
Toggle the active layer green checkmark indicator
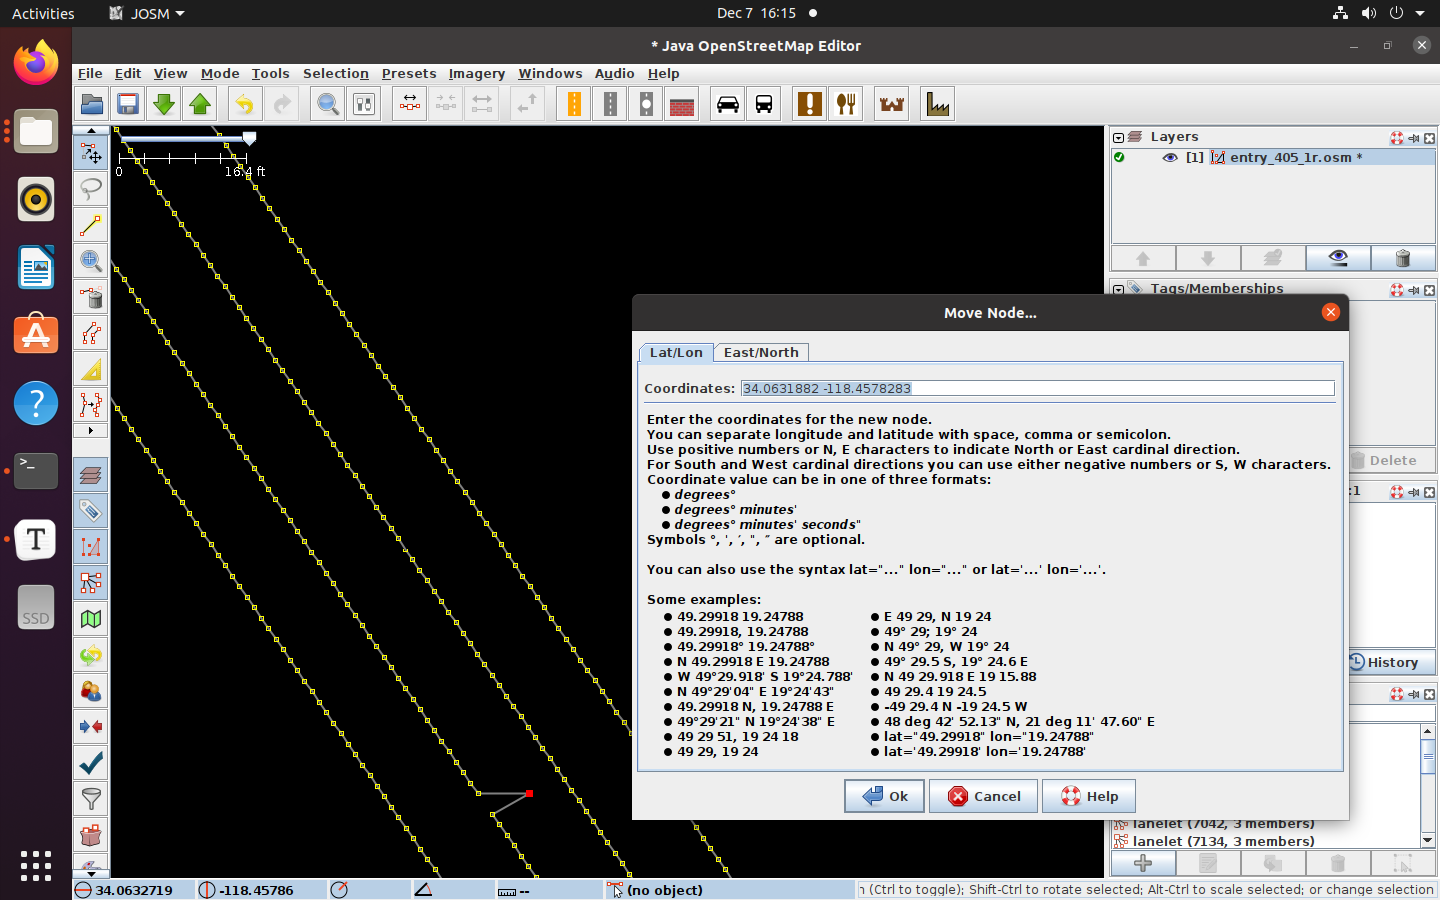click(1119, 157)
